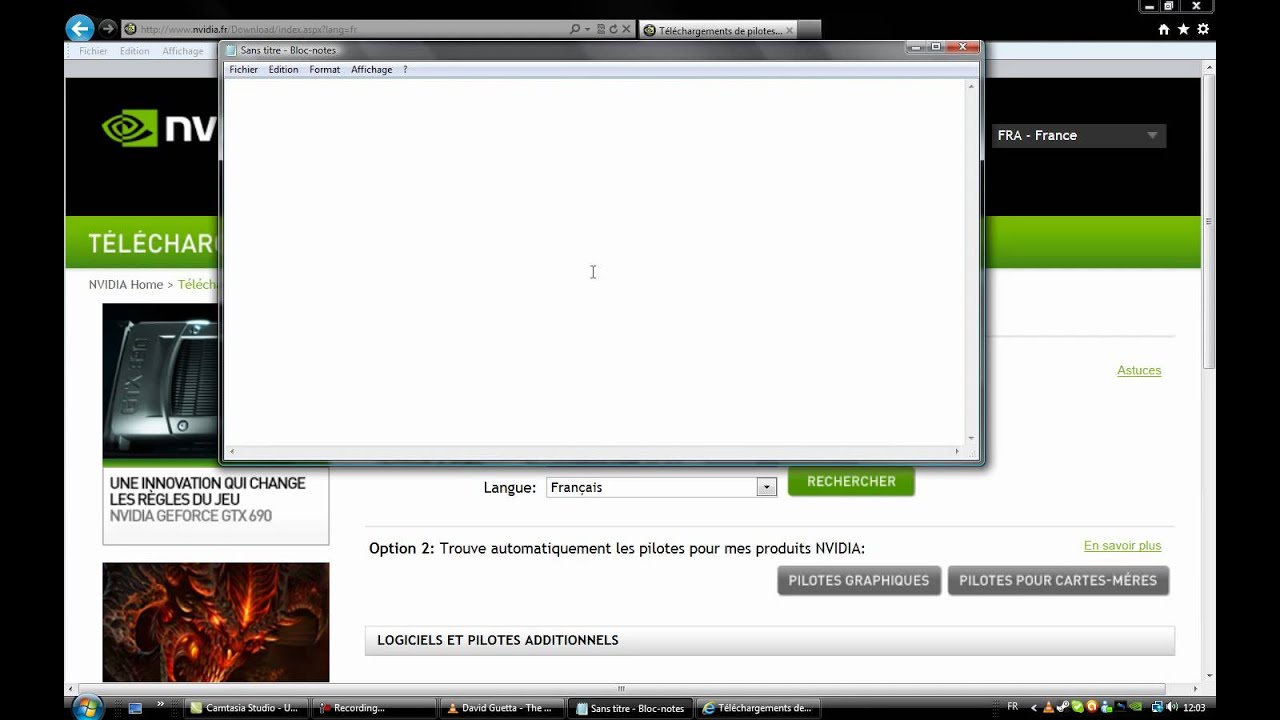
Task: Click the browser forward arrow
Action: click(107, 29)
